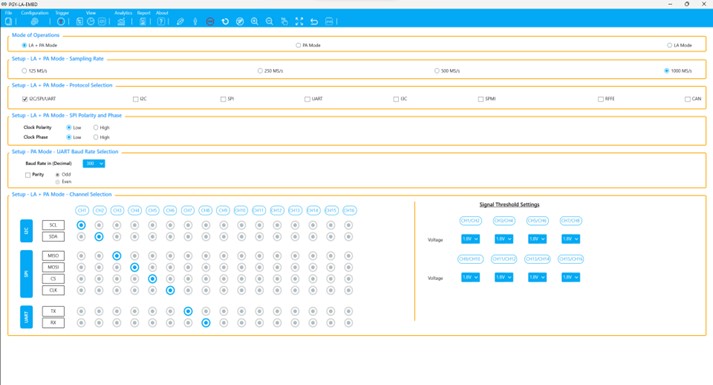Click the zoom out magnifier icon
713x385 pixels.
[270, 21]
